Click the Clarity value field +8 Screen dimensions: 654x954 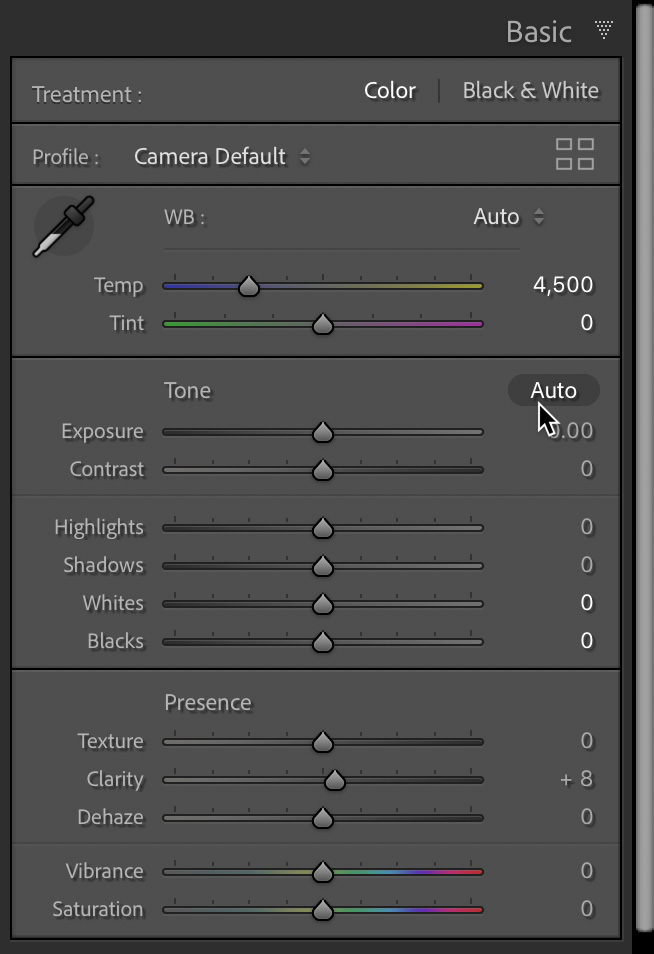coord(577,779)
